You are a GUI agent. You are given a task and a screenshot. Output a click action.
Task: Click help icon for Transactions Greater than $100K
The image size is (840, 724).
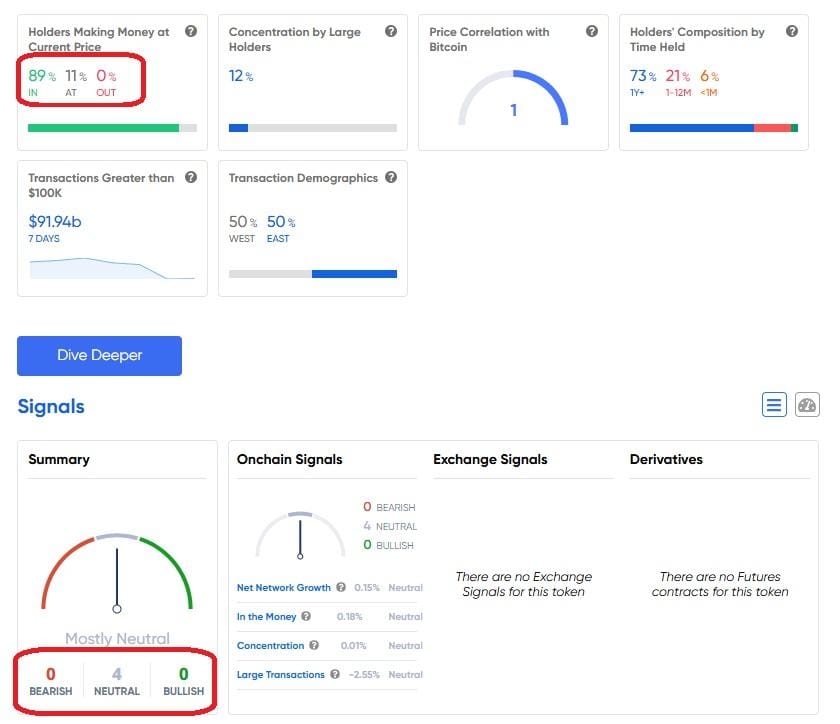tap(190, 178)
